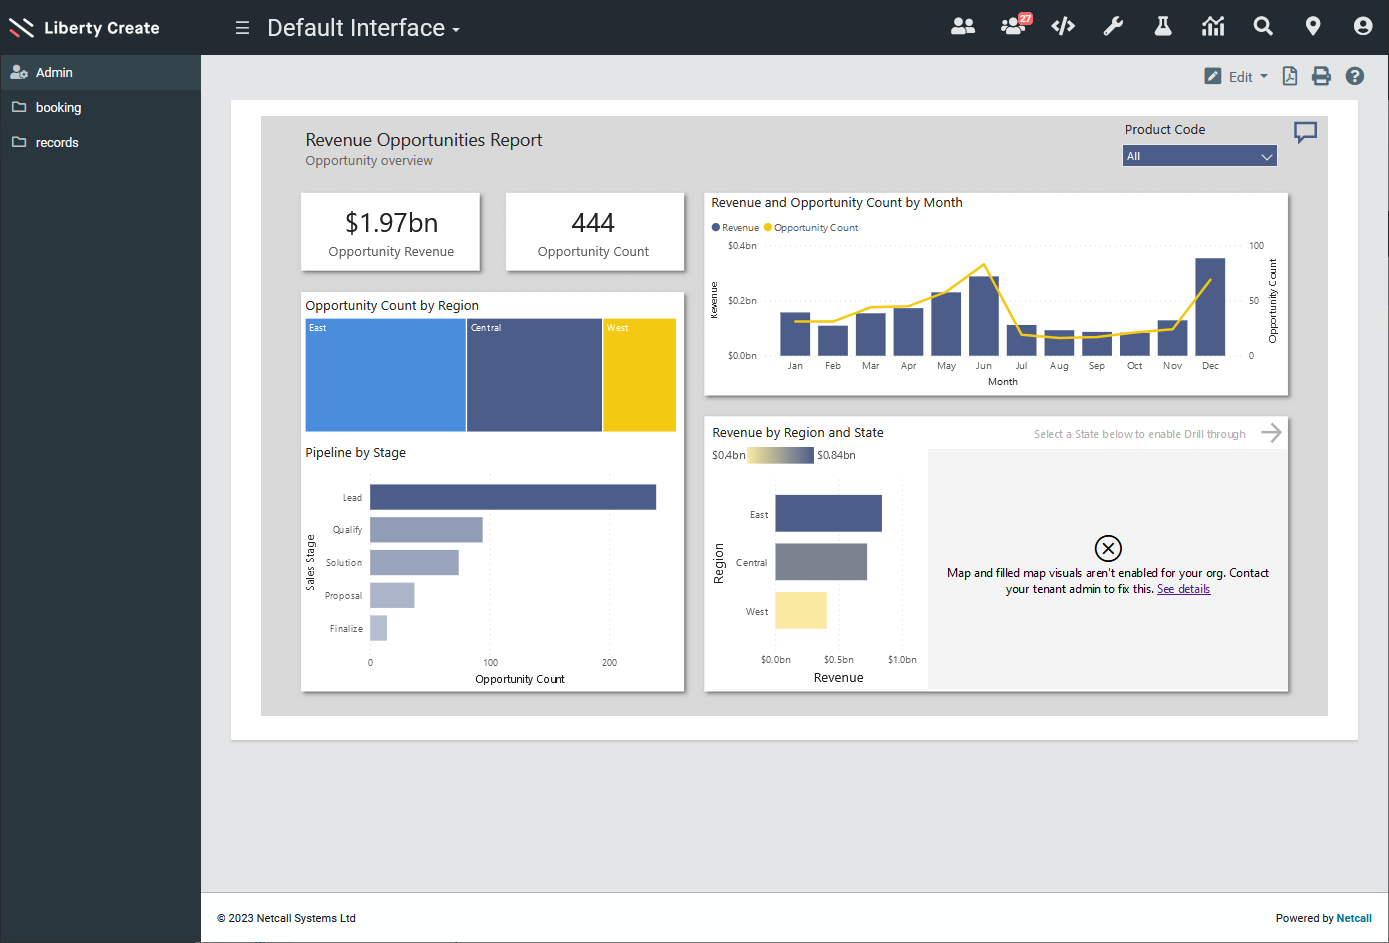This screenshot has width=1389, height=943.
Task: Open the booking folder in sidebar
Action: click(58, 107)
